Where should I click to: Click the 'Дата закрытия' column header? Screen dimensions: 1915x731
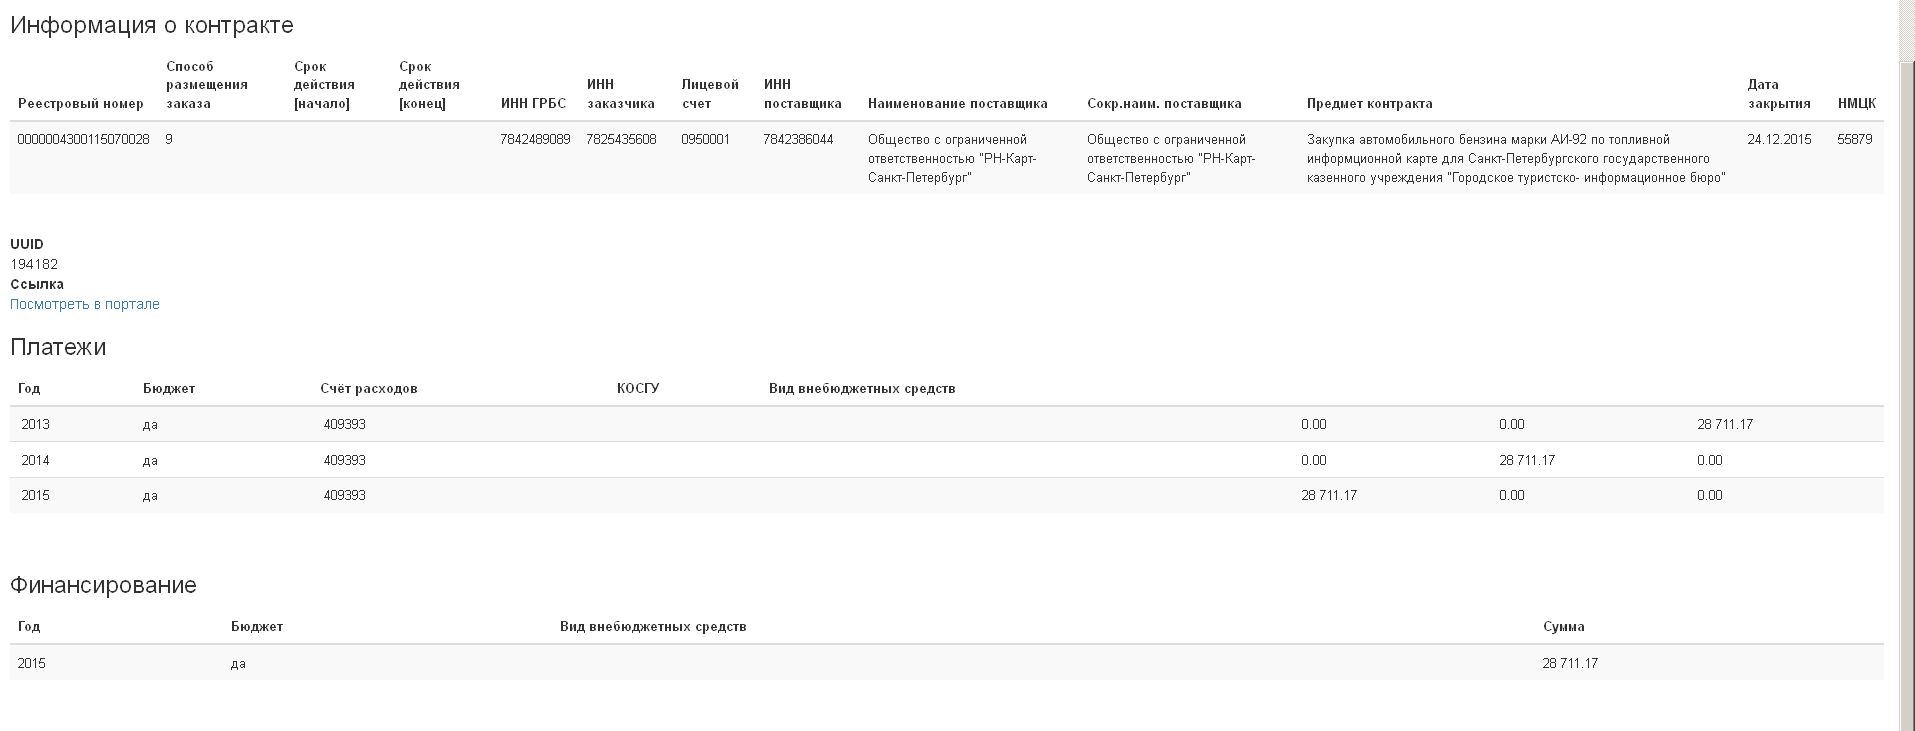tap(1779, 94)
